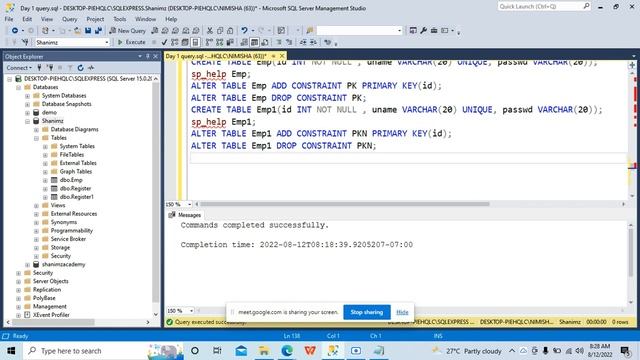Click the Hide link in sharing bar

point(402,312)
